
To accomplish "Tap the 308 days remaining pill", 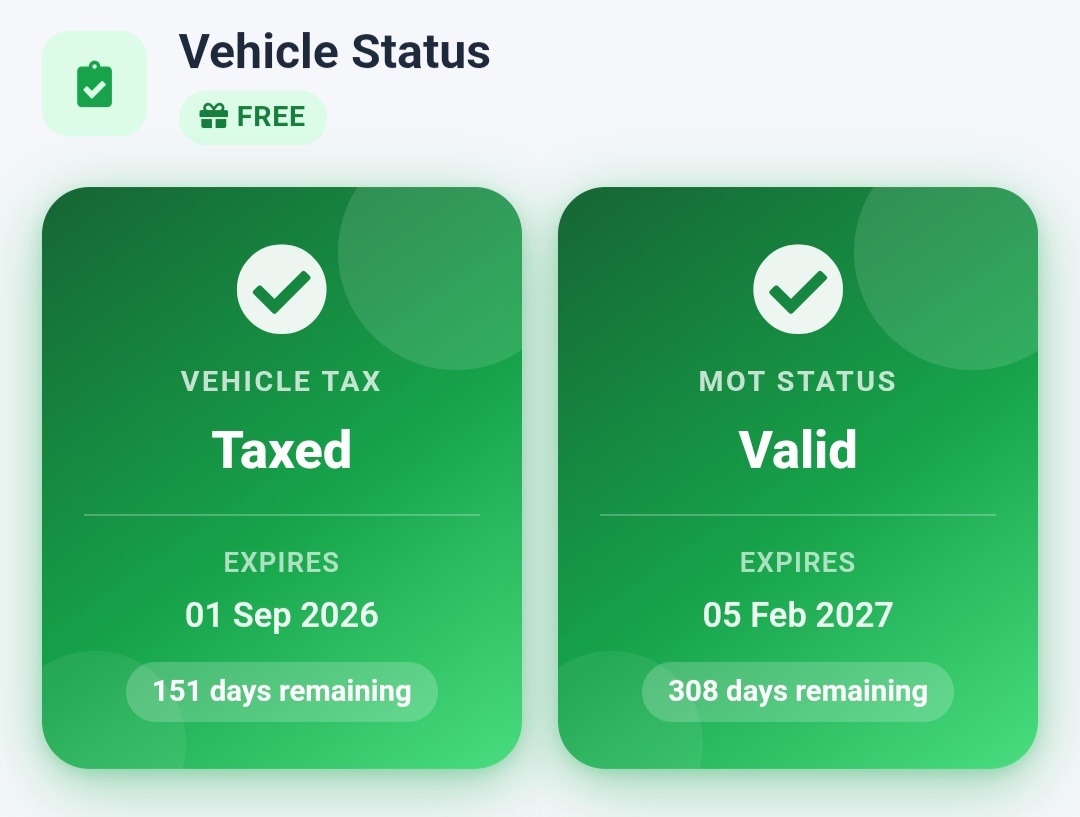I will click(798, 691).
